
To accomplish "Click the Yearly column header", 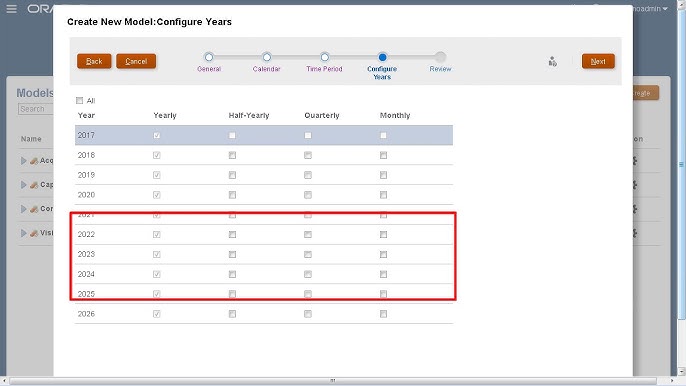I will click(x=165, y=116).
